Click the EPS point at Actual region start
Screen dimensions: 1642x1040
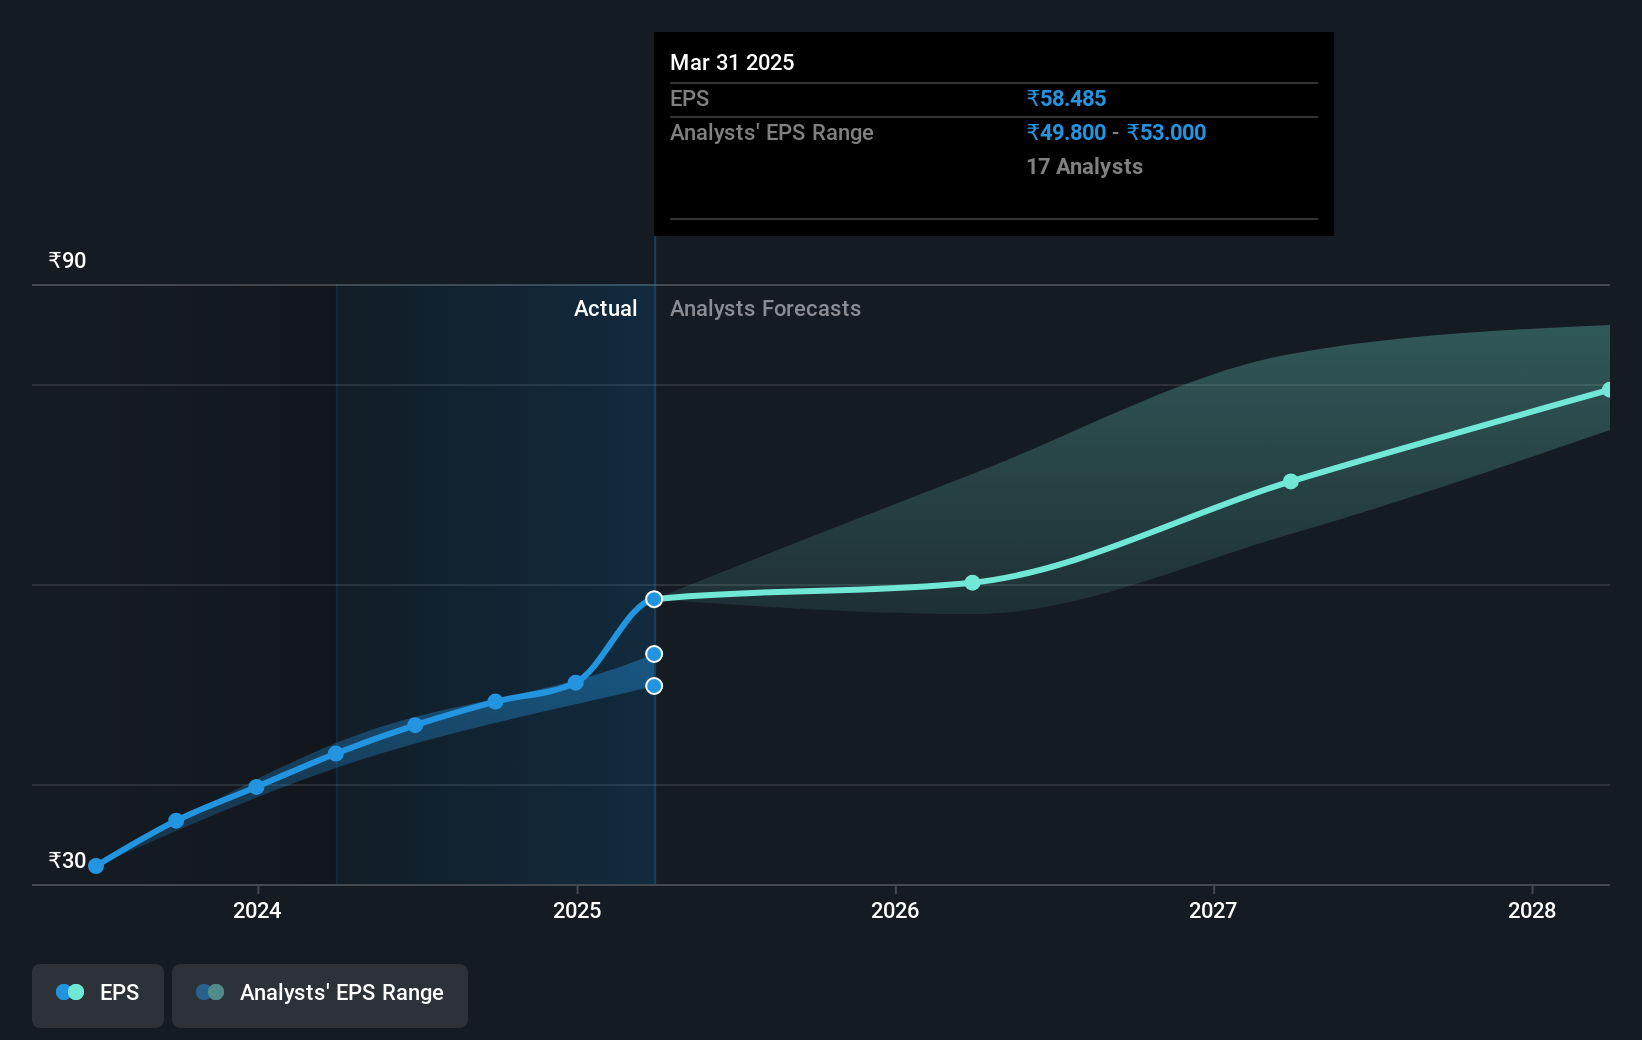pos(336,753)
